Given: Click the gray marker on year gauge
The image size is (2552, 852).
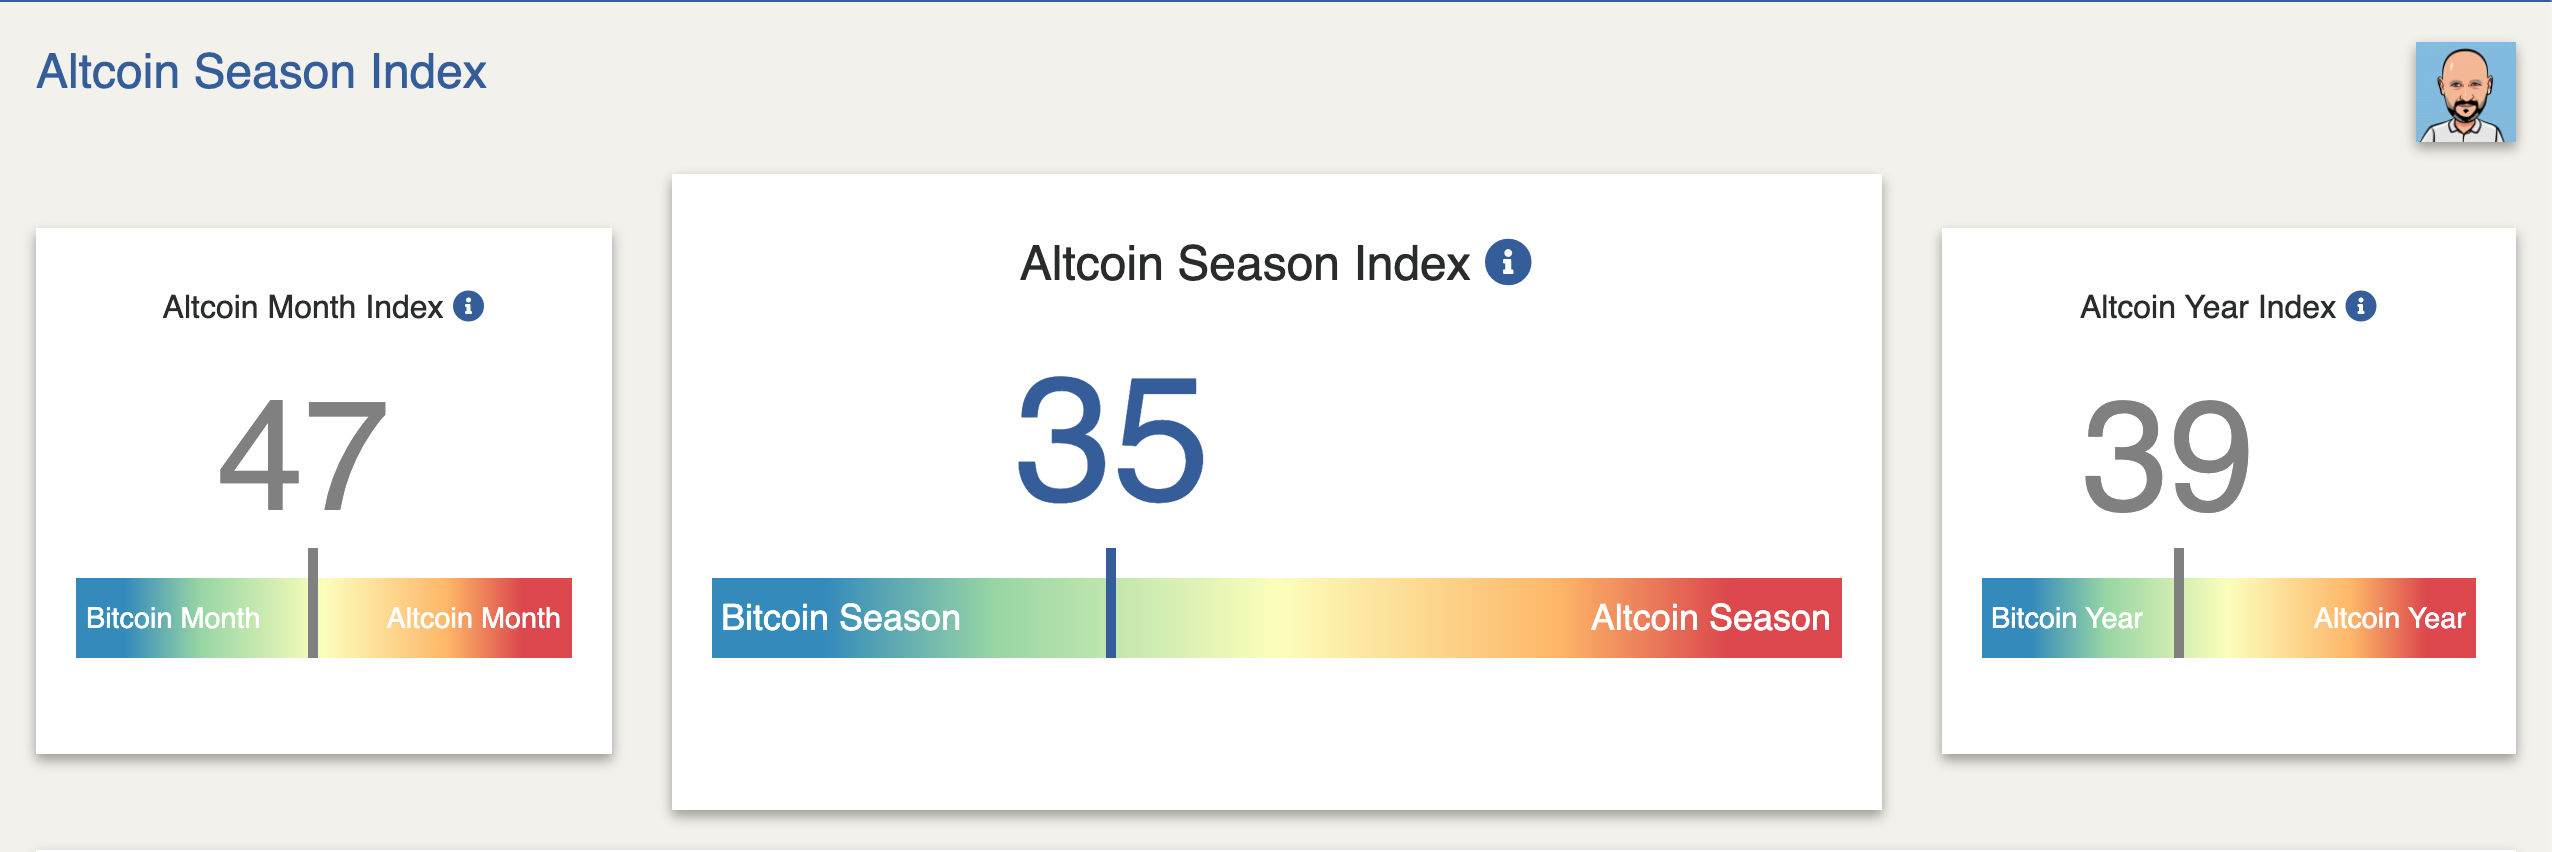Looking at the screenshot, I should click(x=2179, y=603).
